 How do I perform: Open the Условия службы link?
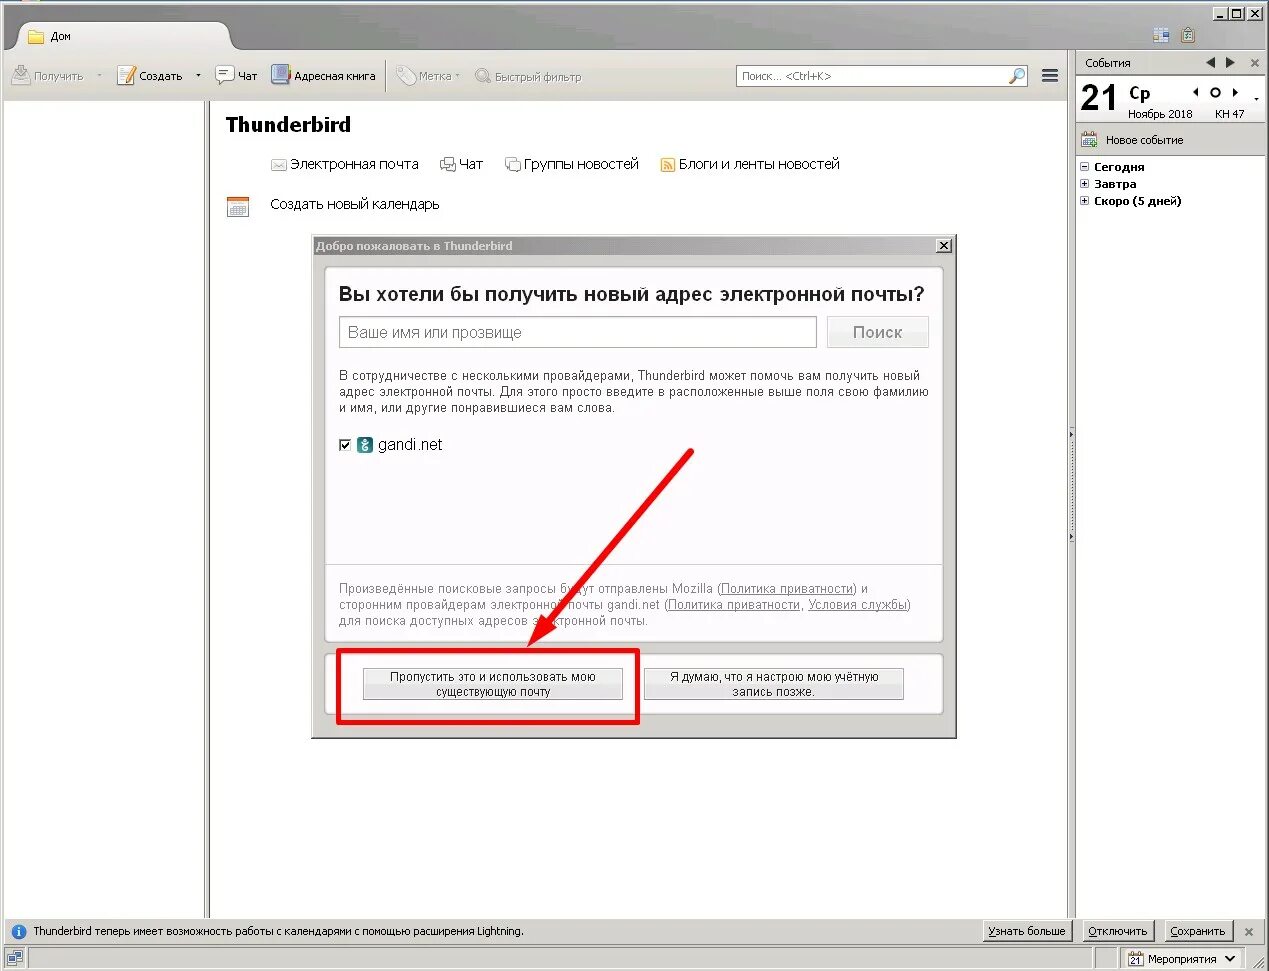(858, 605)
